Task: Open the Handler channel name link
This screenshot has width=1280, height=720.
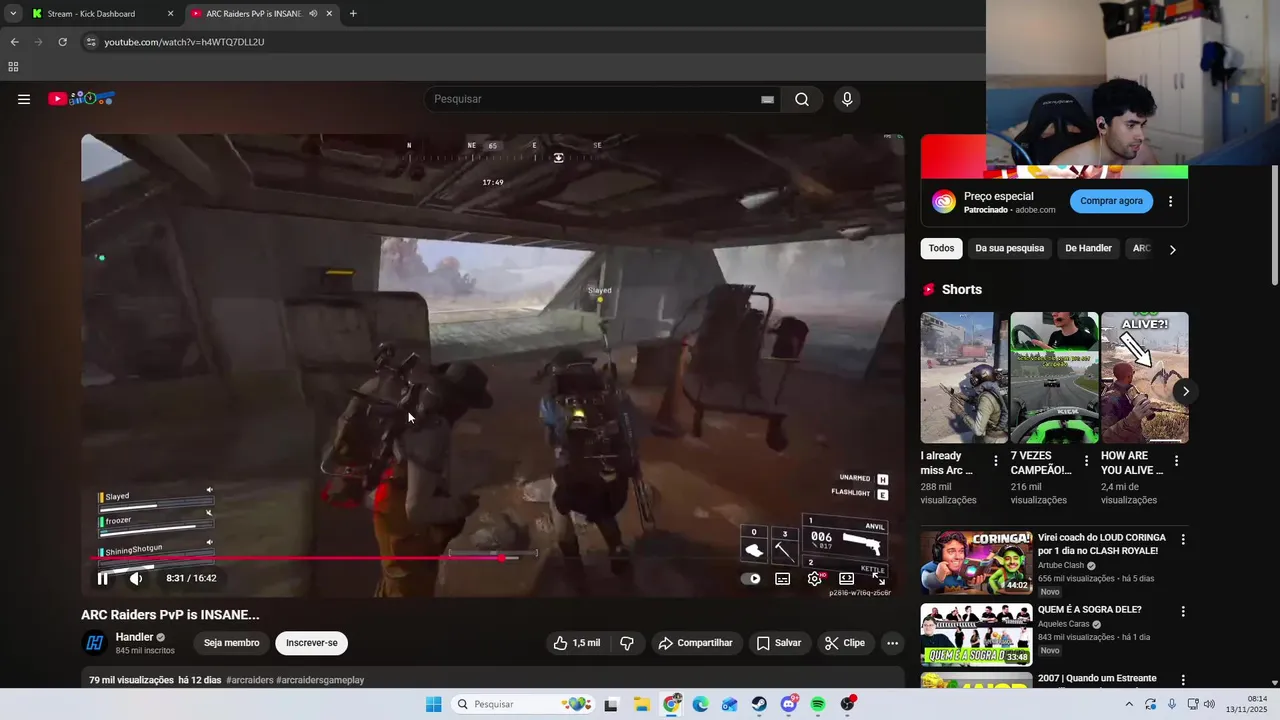Action: click(135, 637)
